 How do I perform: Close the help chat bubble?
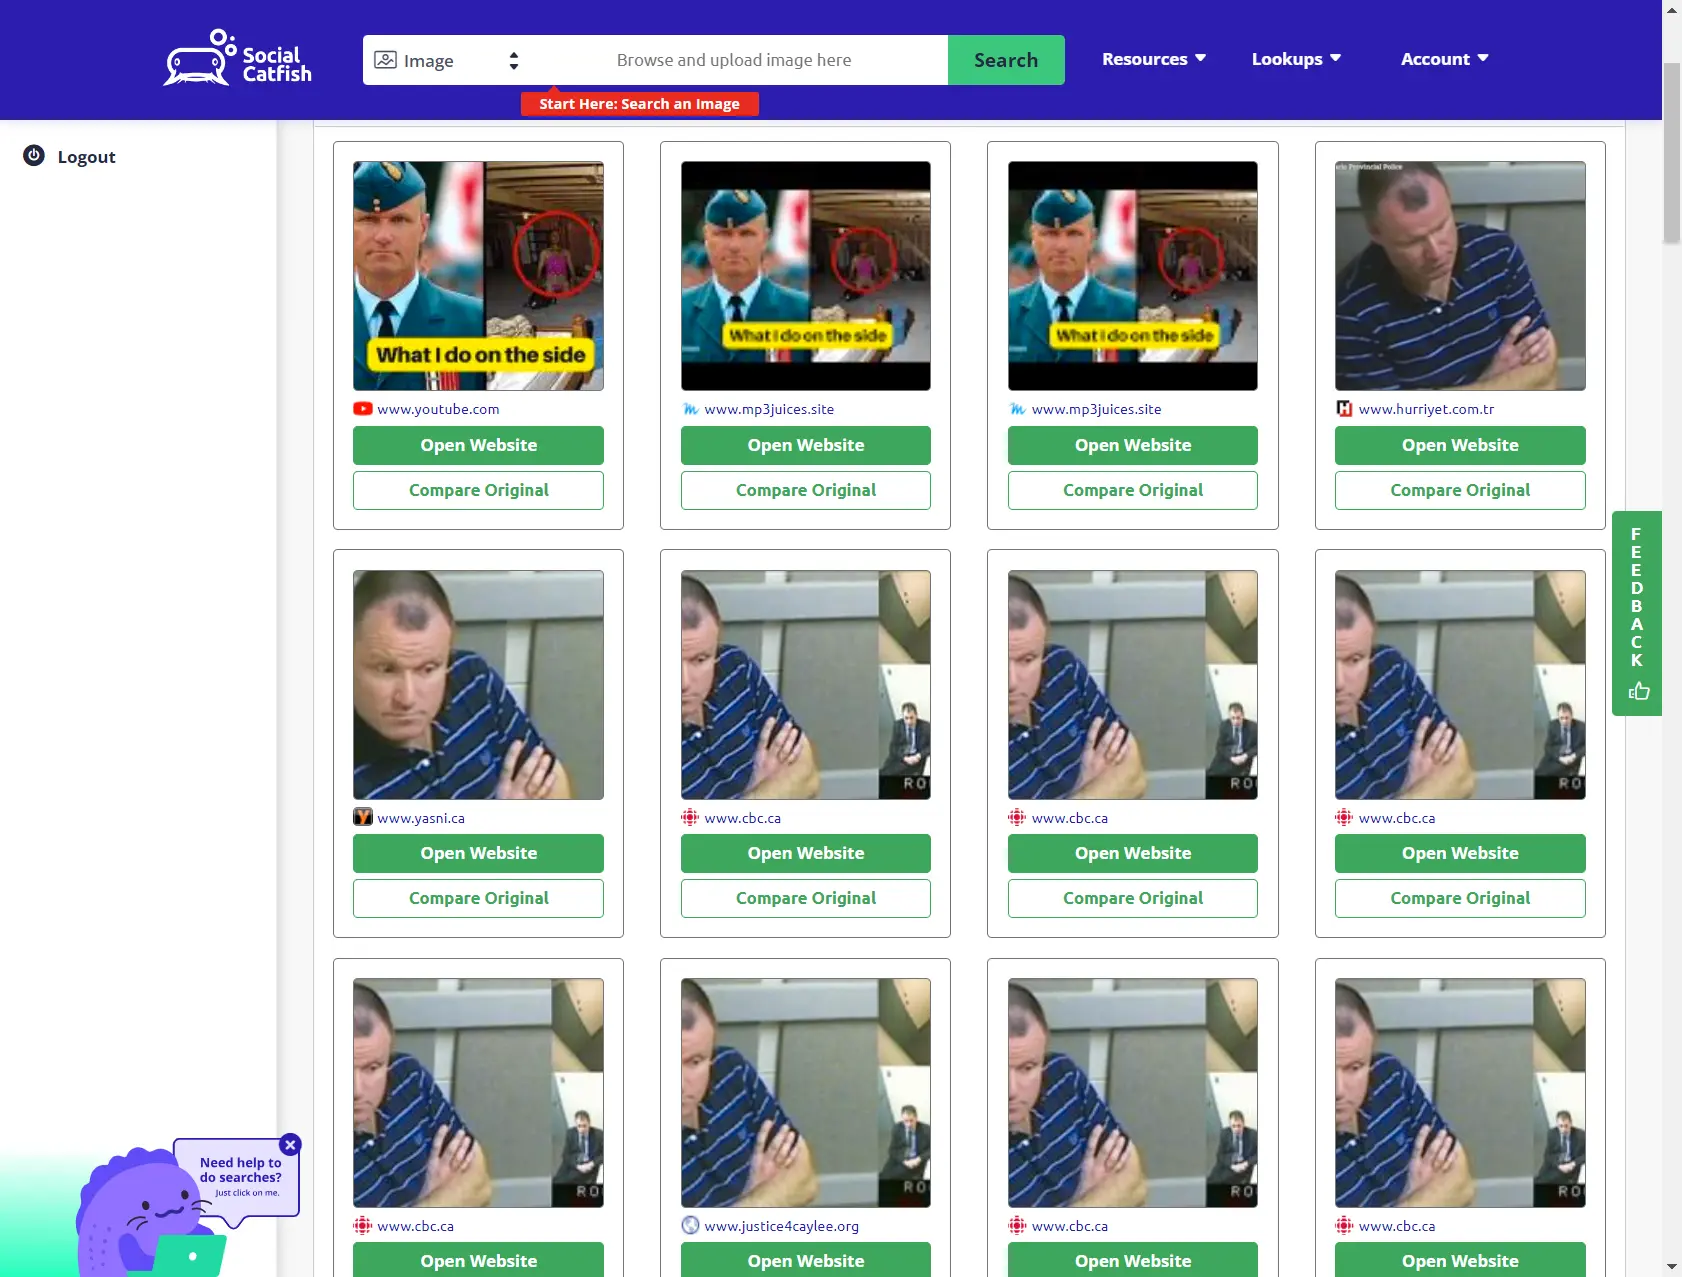290,1145
